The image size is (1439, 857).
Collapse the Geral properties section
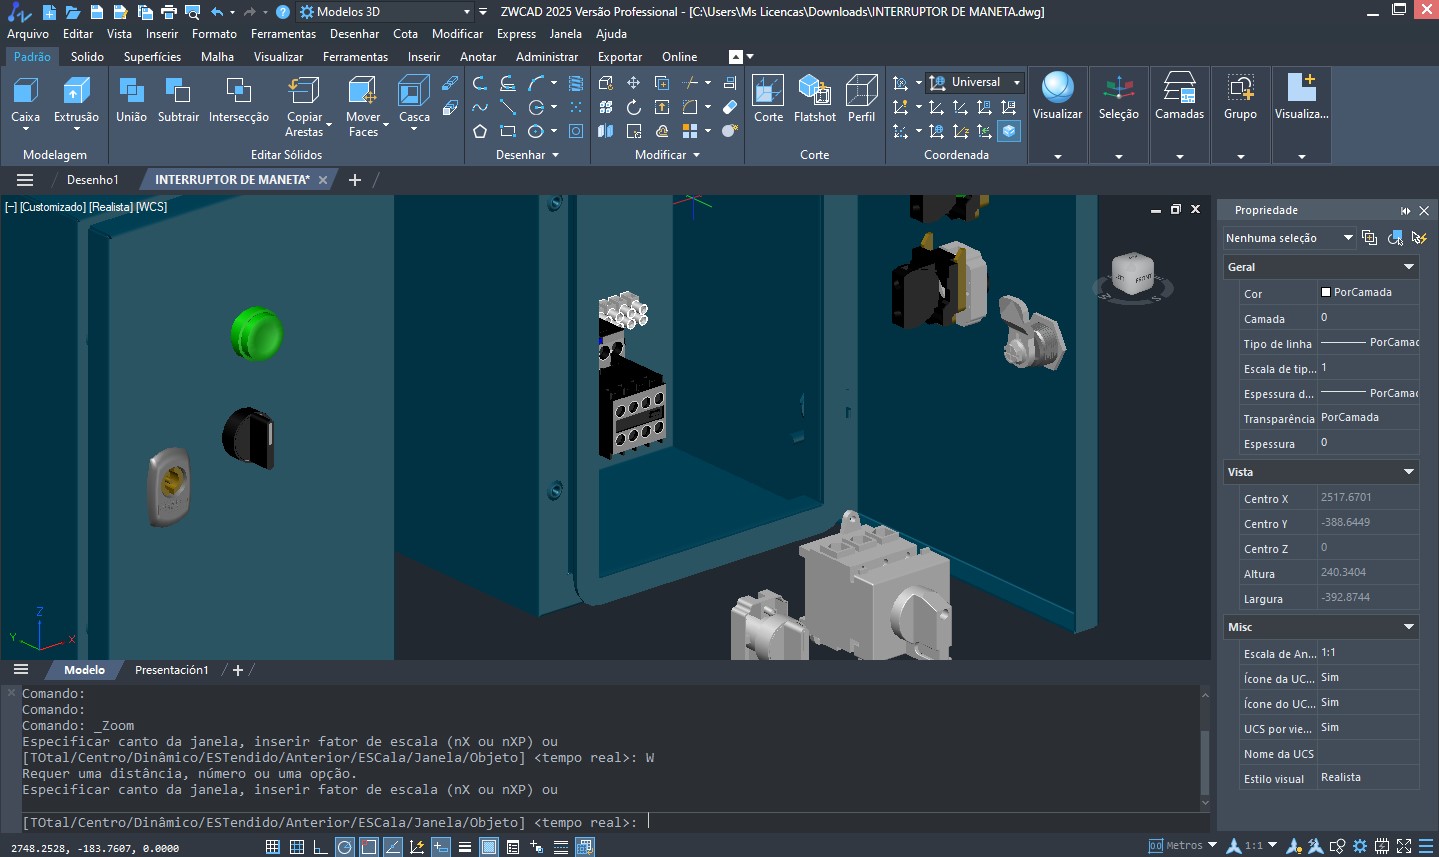pyautogui.click(x=1408, y=267)
